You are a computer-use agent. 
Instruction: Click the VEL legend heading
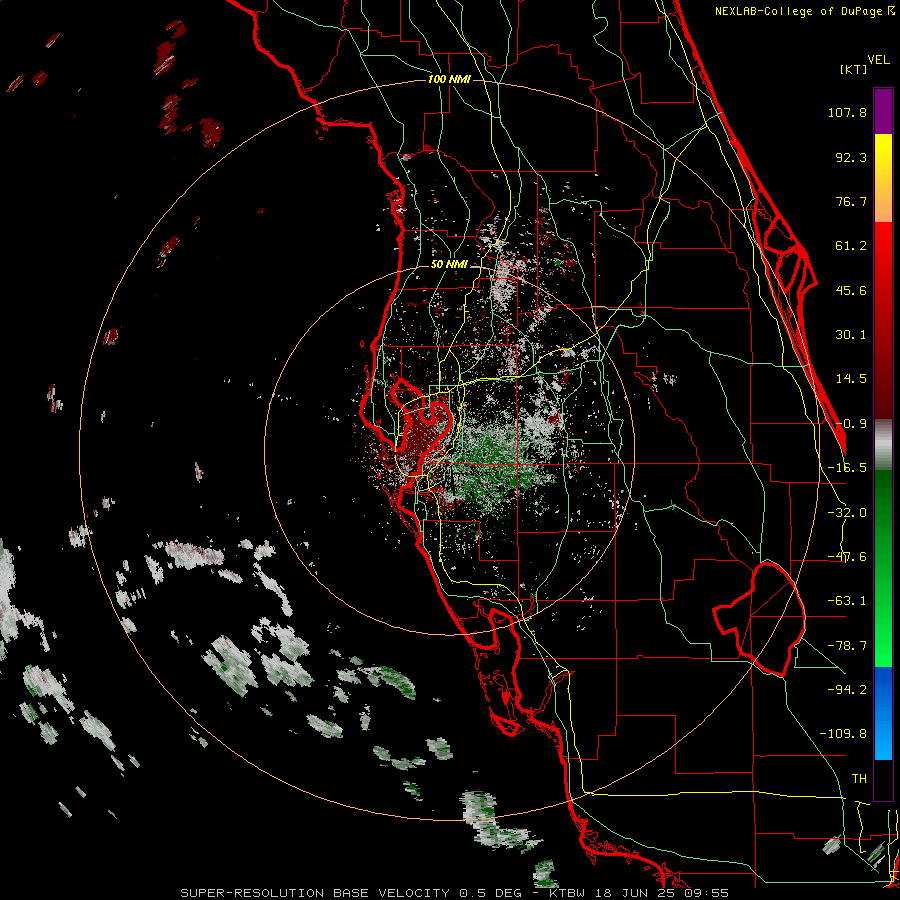tap(878, 60)
